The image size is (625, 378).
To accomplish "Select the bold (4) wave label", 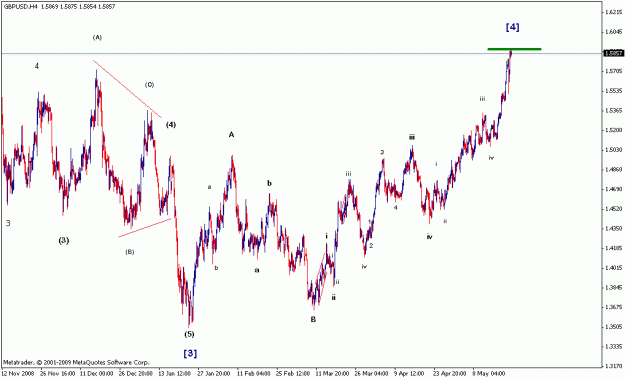I will [x=171, y=125].
